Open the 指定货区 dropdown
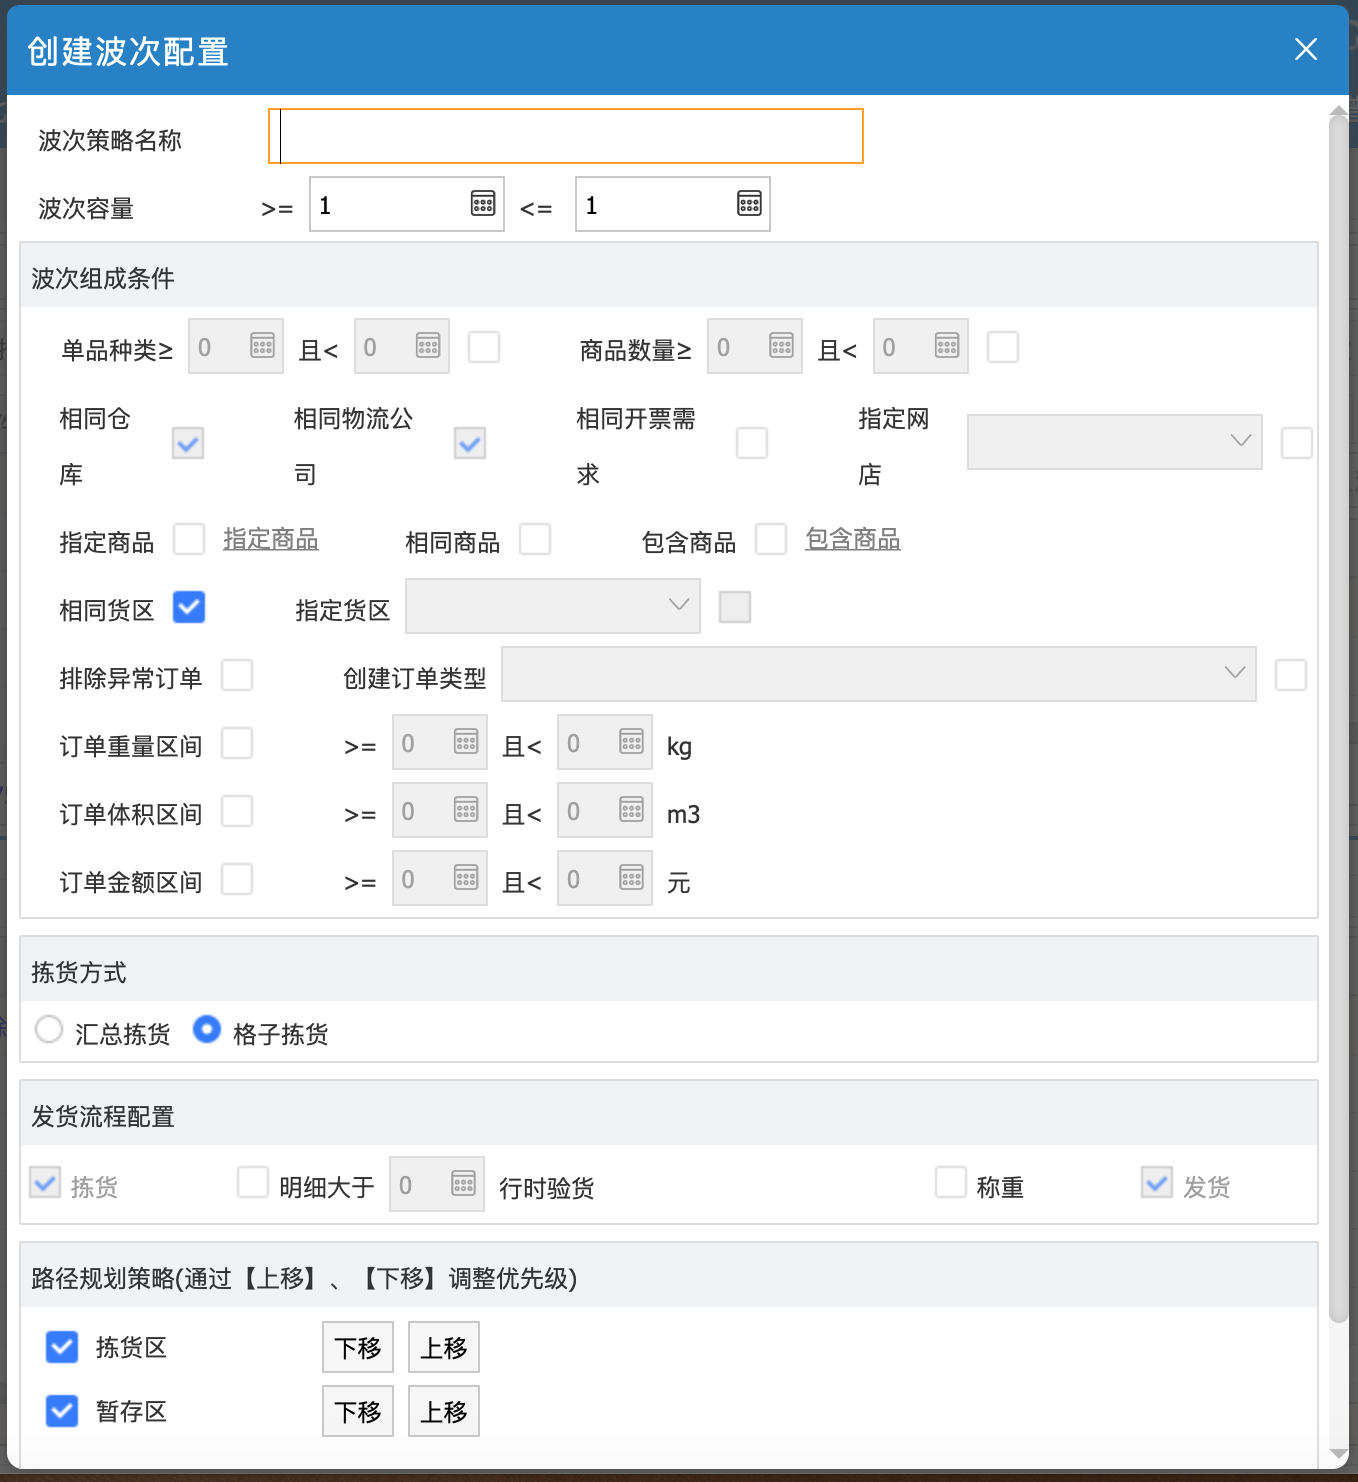Screen dimensions: 1358x1482 [553, 606]
